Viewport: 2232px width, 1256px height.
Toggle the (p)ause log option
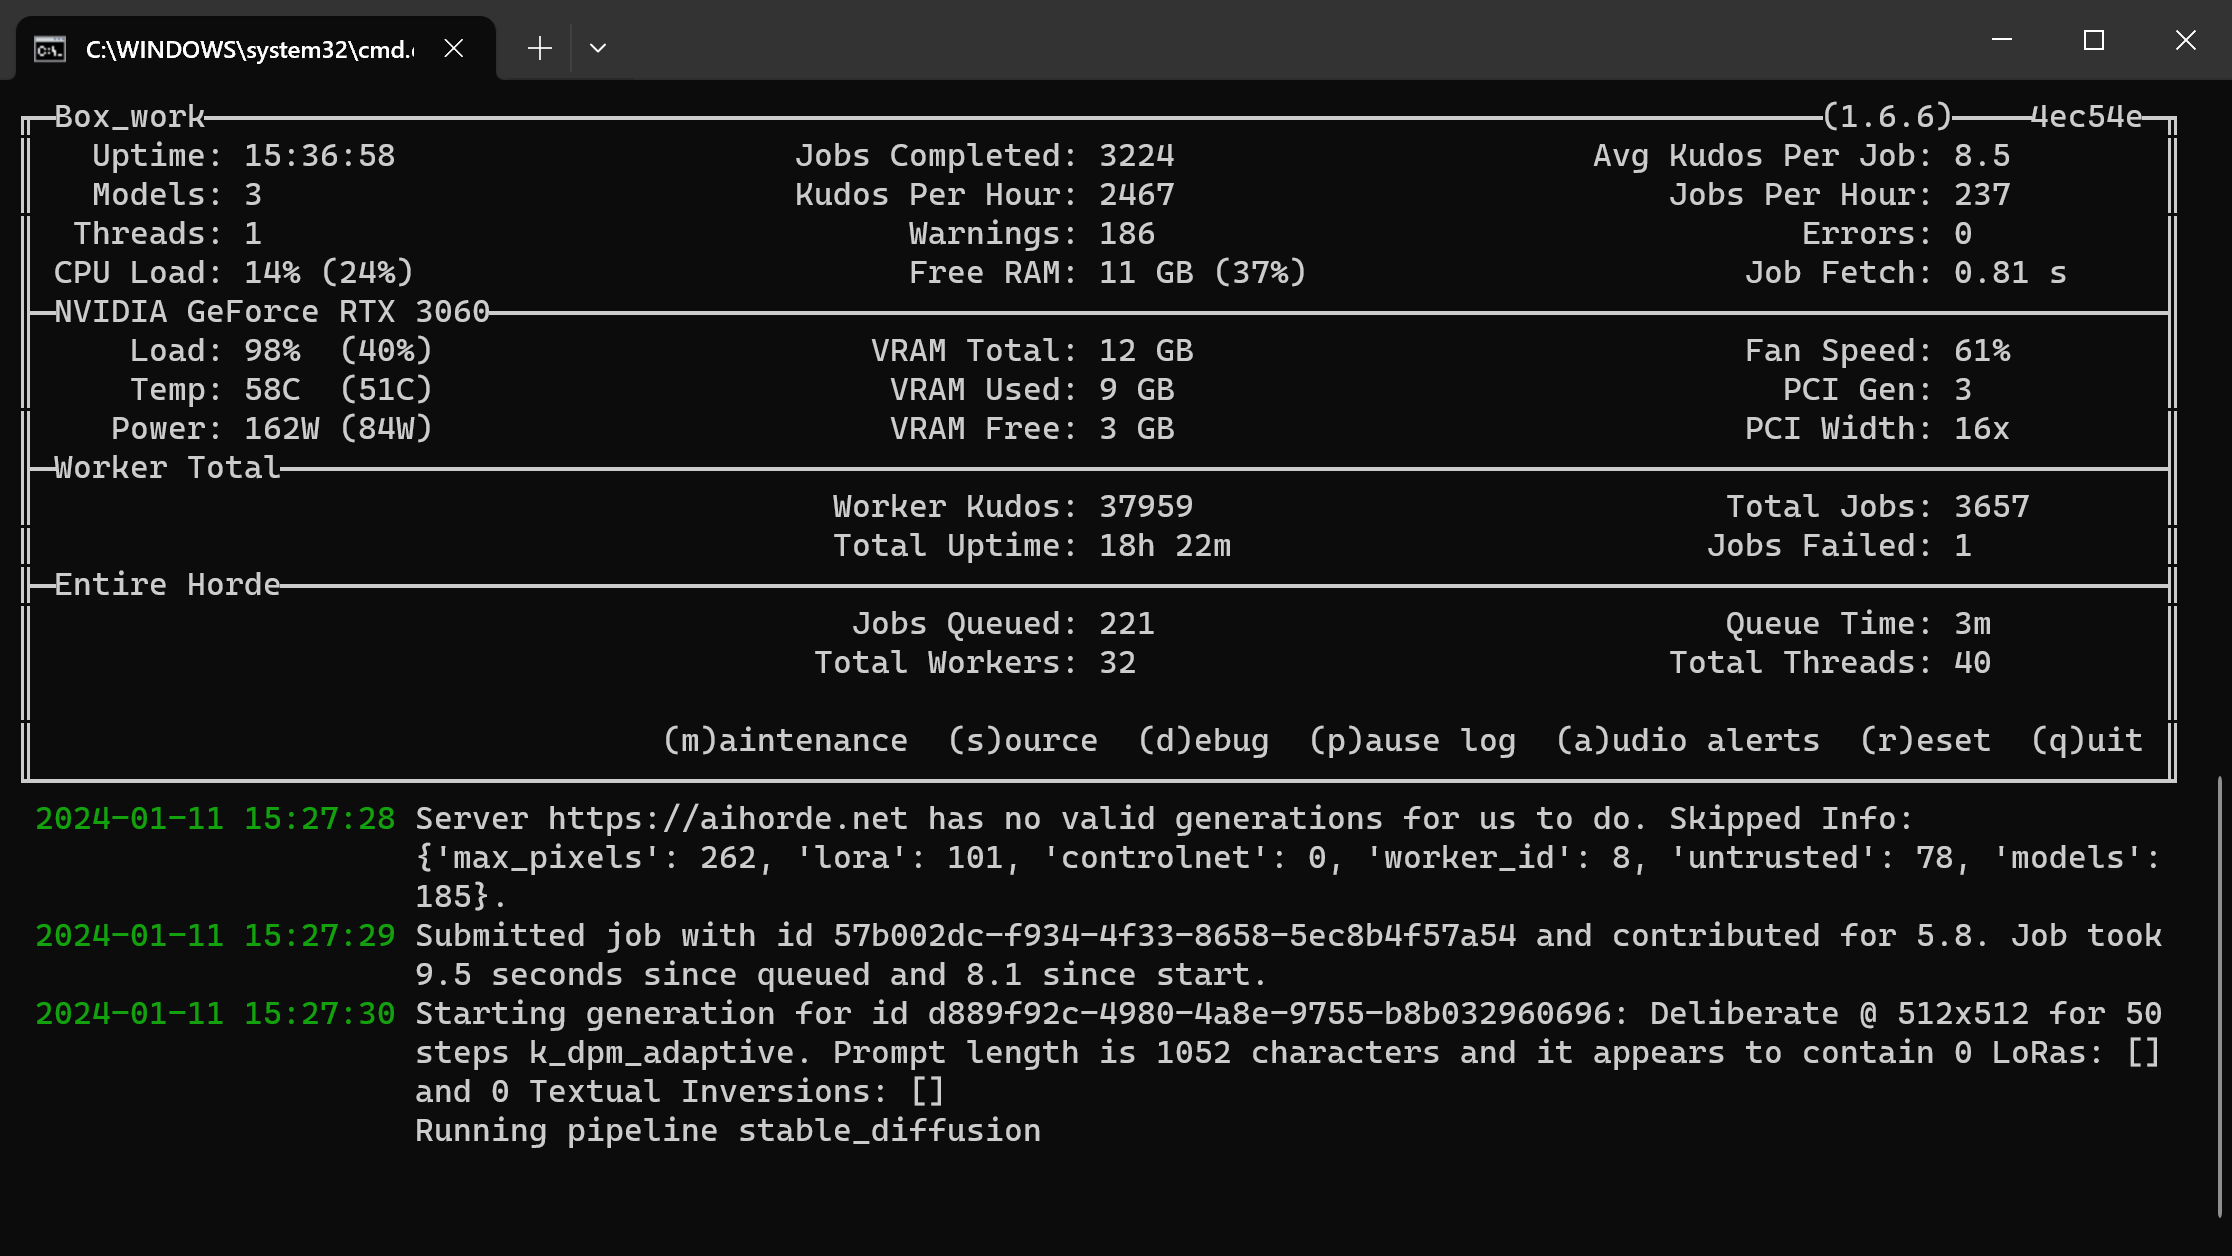click(x=1413, y=740)
